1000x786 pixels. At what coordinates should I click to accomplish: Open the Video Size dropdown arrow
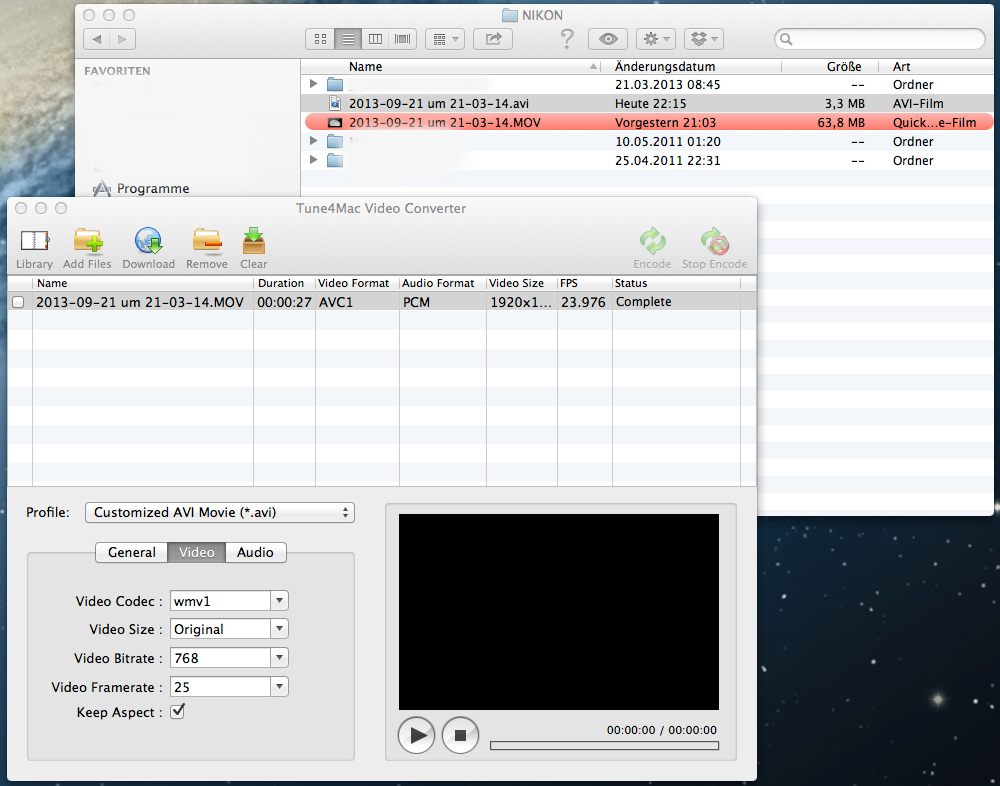tap(279, 628)
